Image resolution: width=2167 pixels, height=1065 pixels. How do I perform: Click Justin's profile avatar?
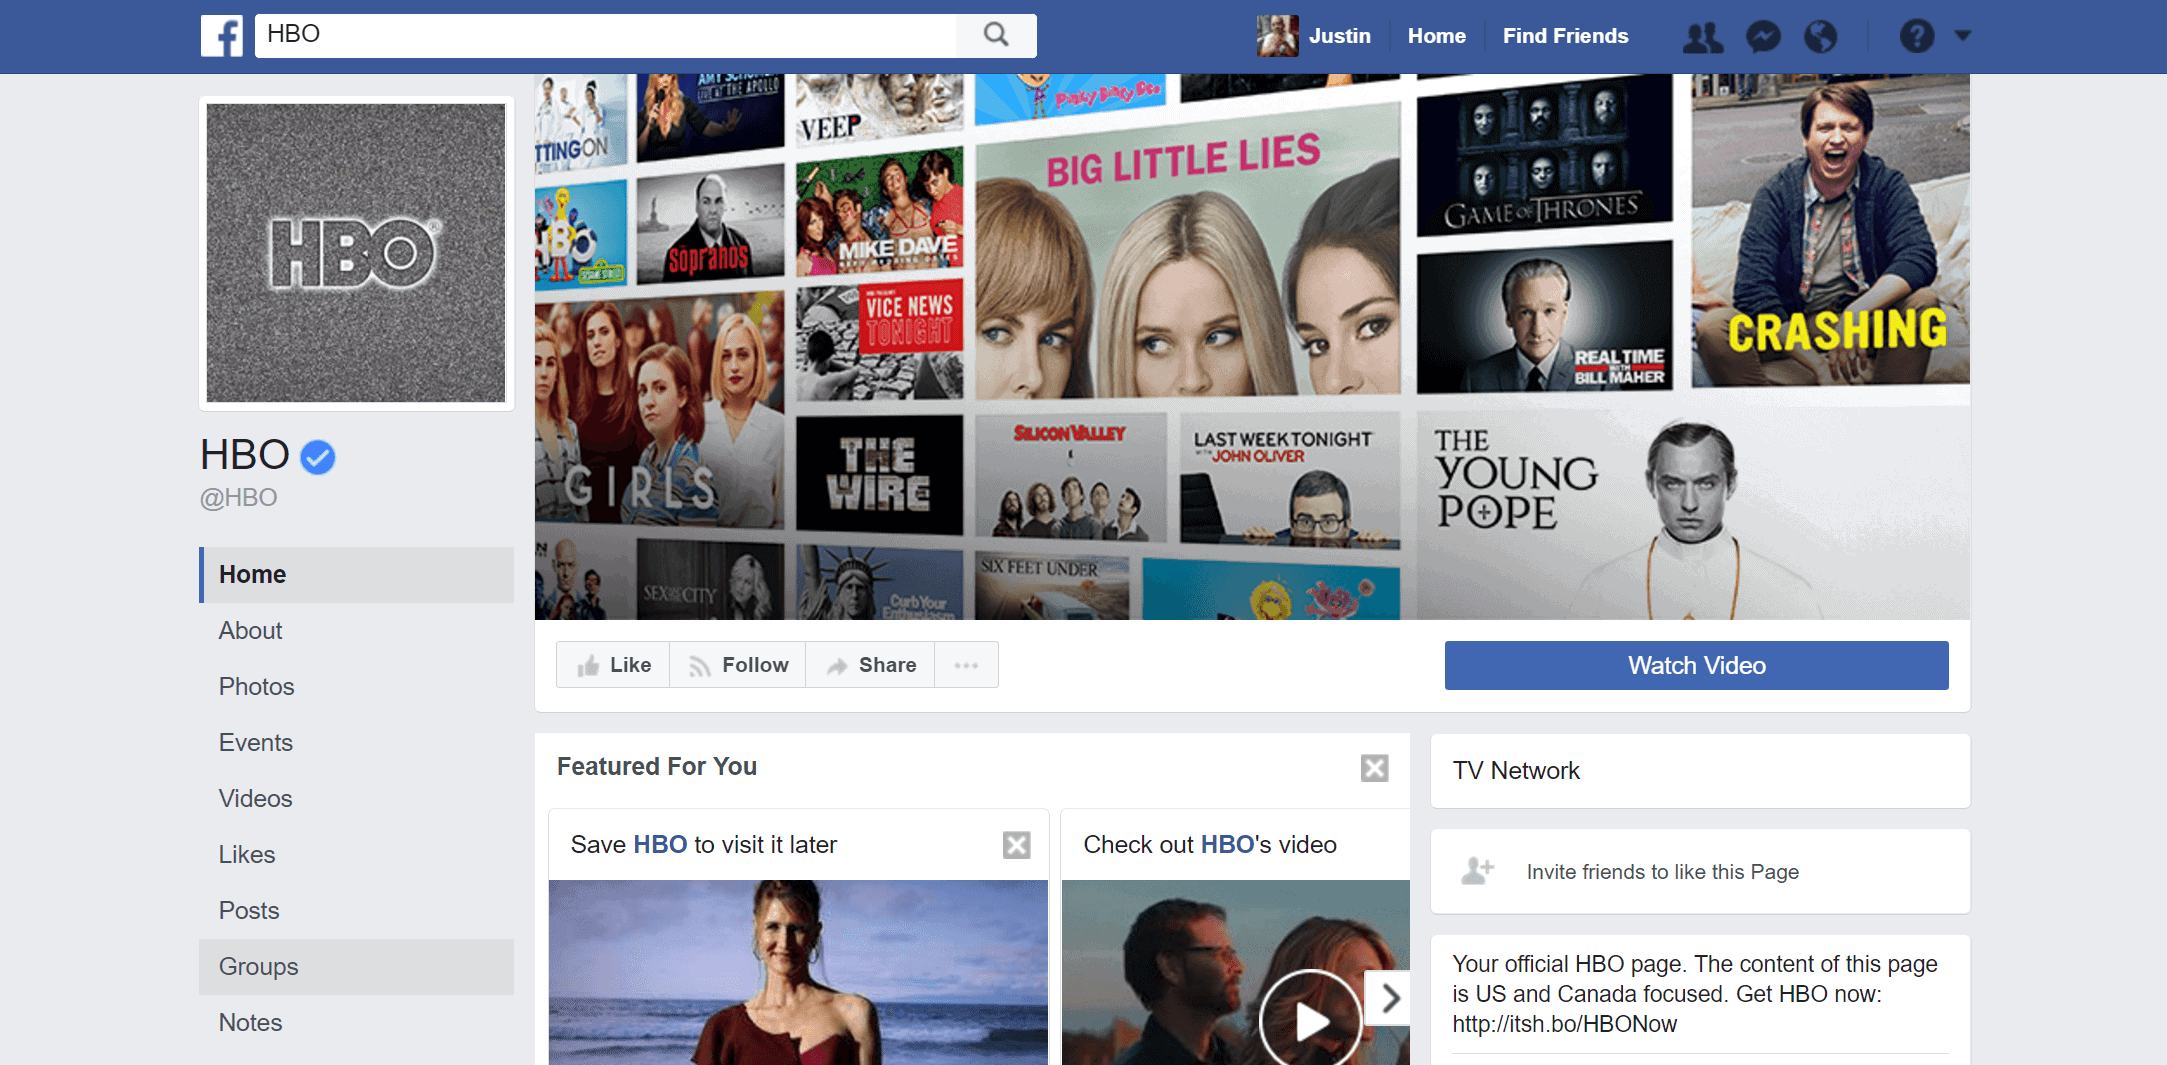(1277, 36)
